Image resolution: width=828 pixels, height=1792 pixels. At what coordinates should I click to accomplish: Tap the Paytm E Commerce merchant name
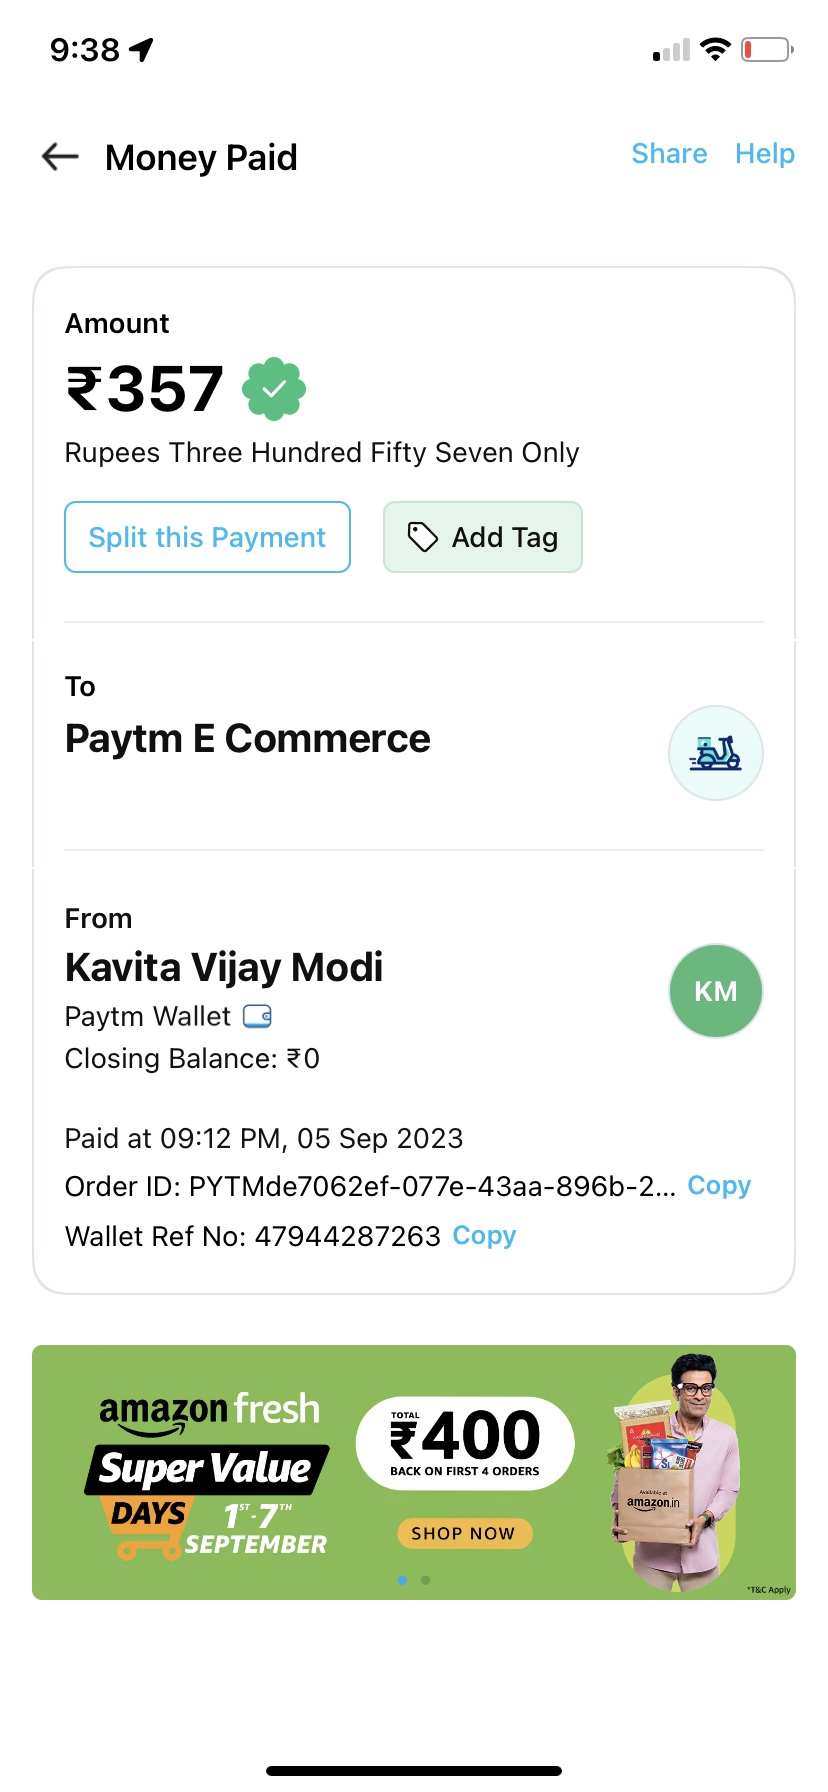248,739
